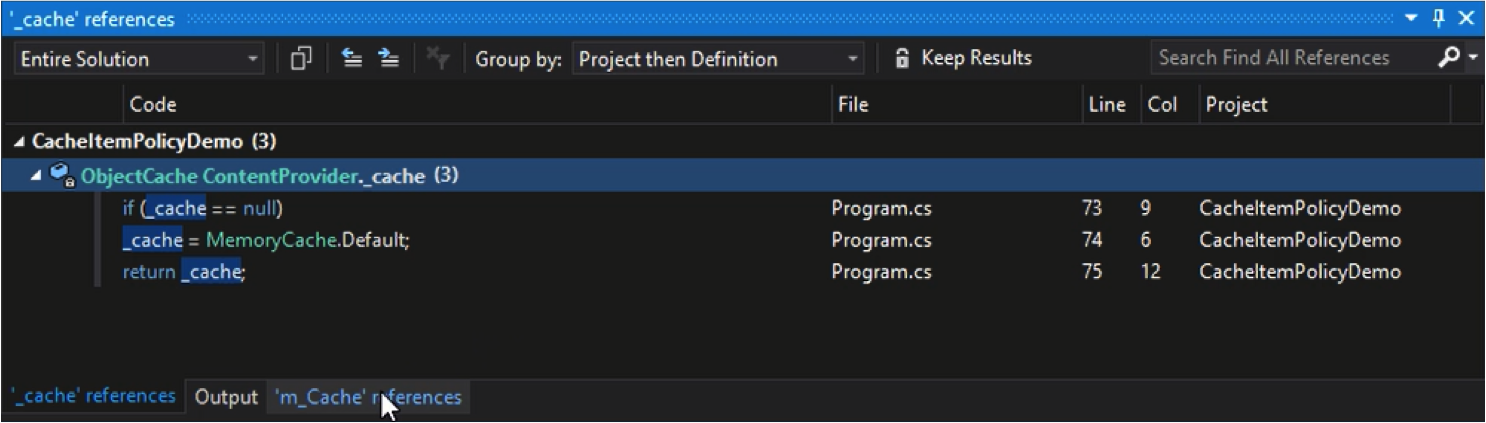Open the window position dropdown arrow
This screenshot has height=423, width=1486.
click(1412, 18)
